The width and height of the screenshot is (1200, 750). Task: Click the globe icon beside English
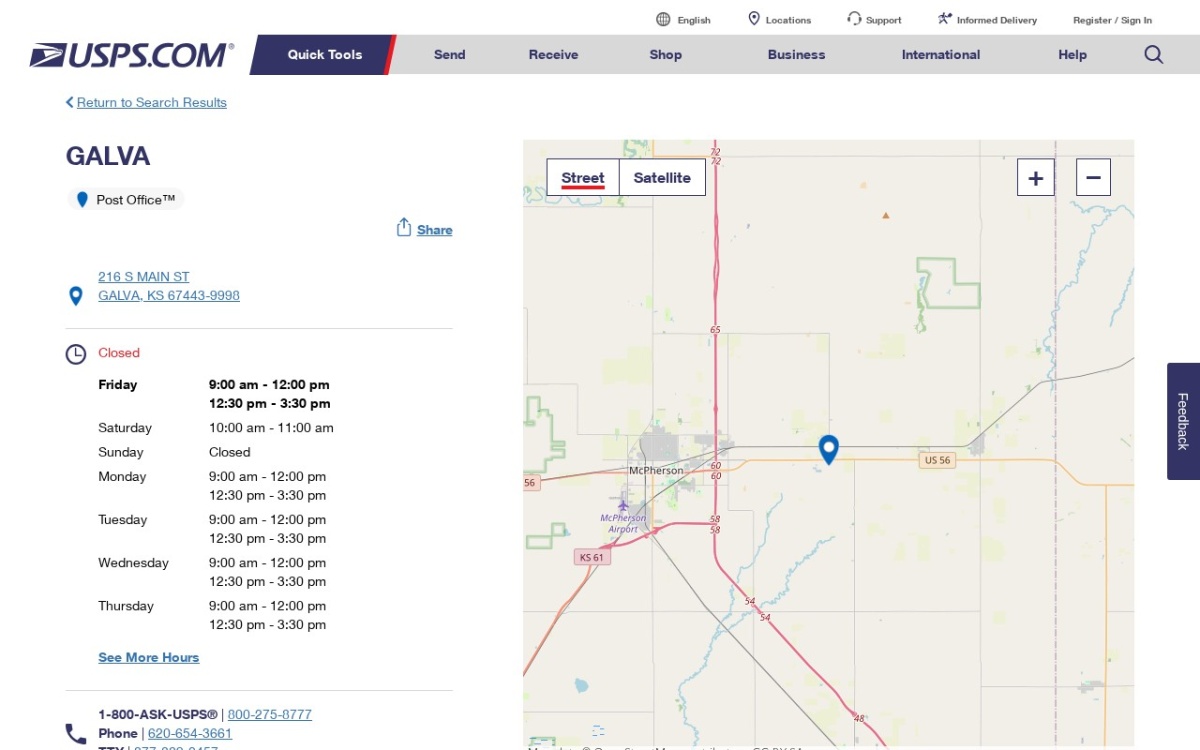click(663, 19)
